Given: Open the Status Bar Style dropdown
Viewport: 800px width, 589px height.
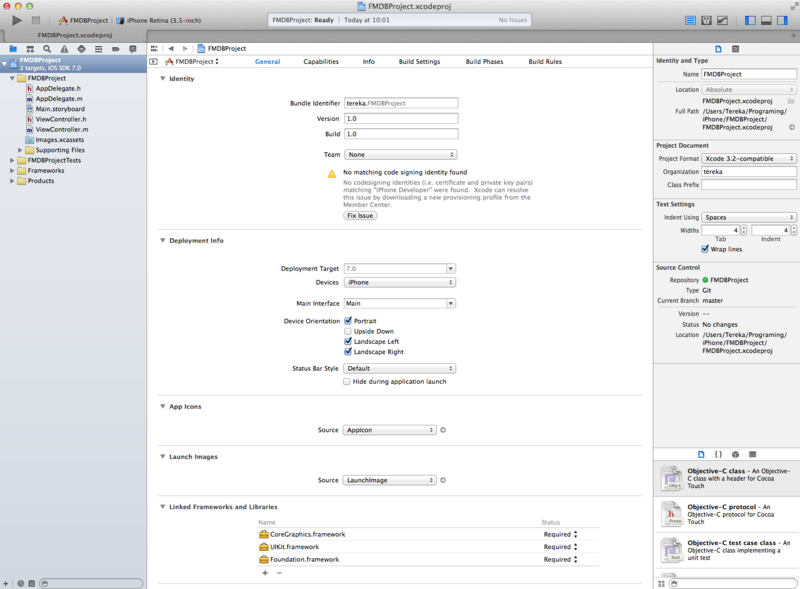Looking at the screenshot, I should pyautogui.click(x=399, y=369).
